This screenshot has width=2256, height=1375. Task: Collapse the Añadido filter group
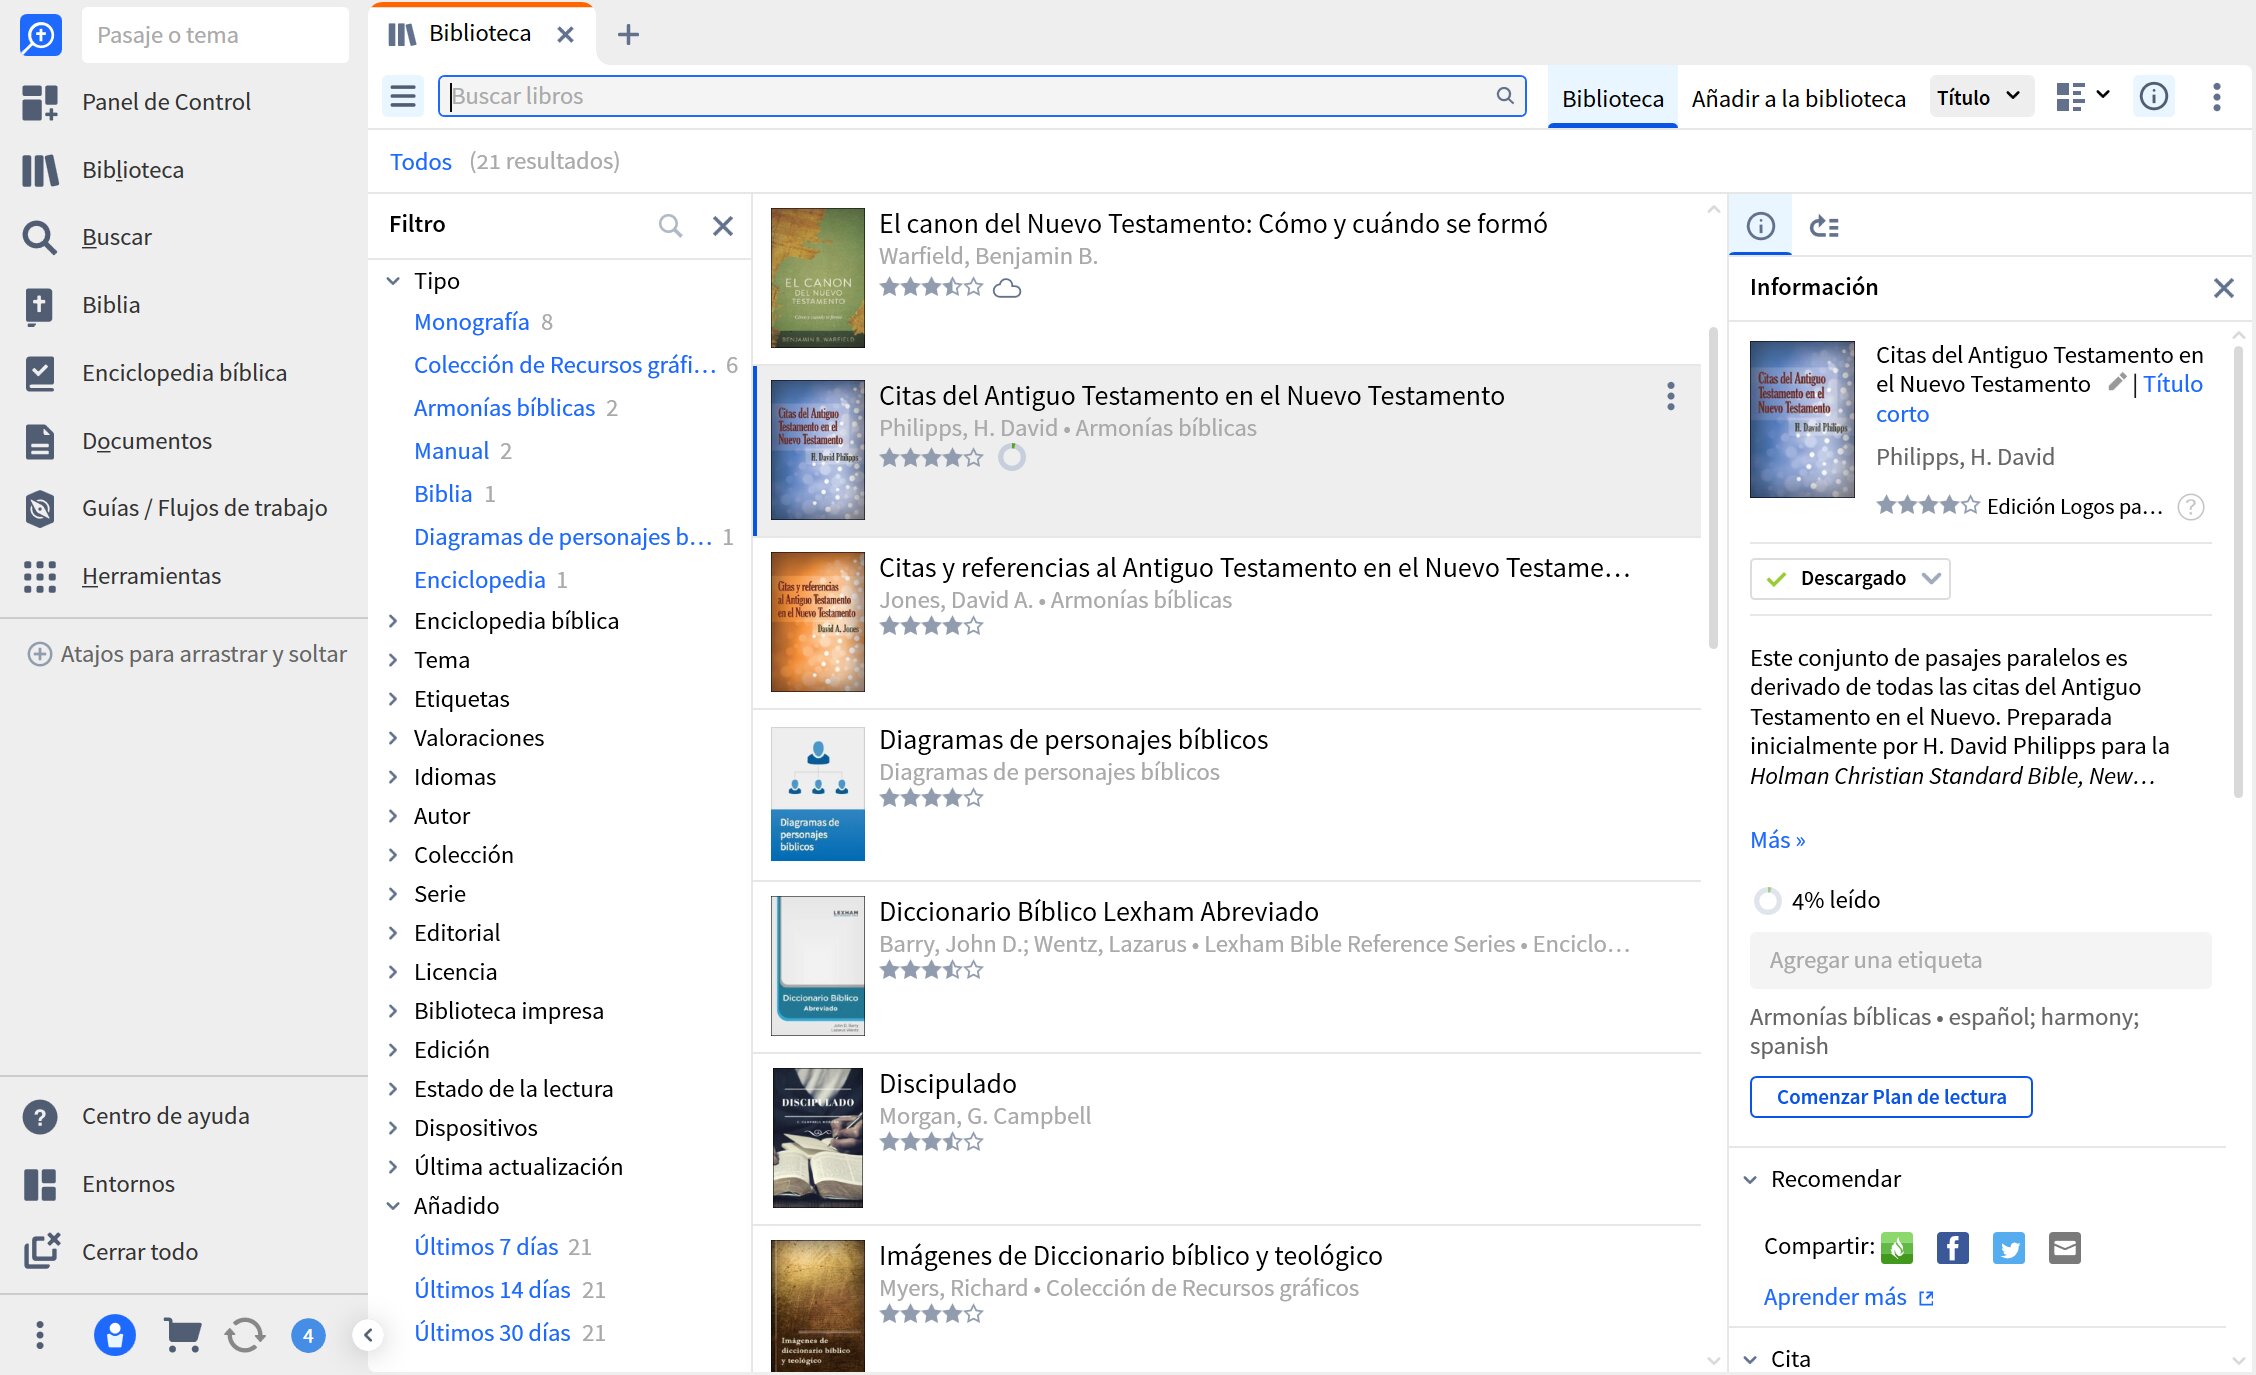393,1206
